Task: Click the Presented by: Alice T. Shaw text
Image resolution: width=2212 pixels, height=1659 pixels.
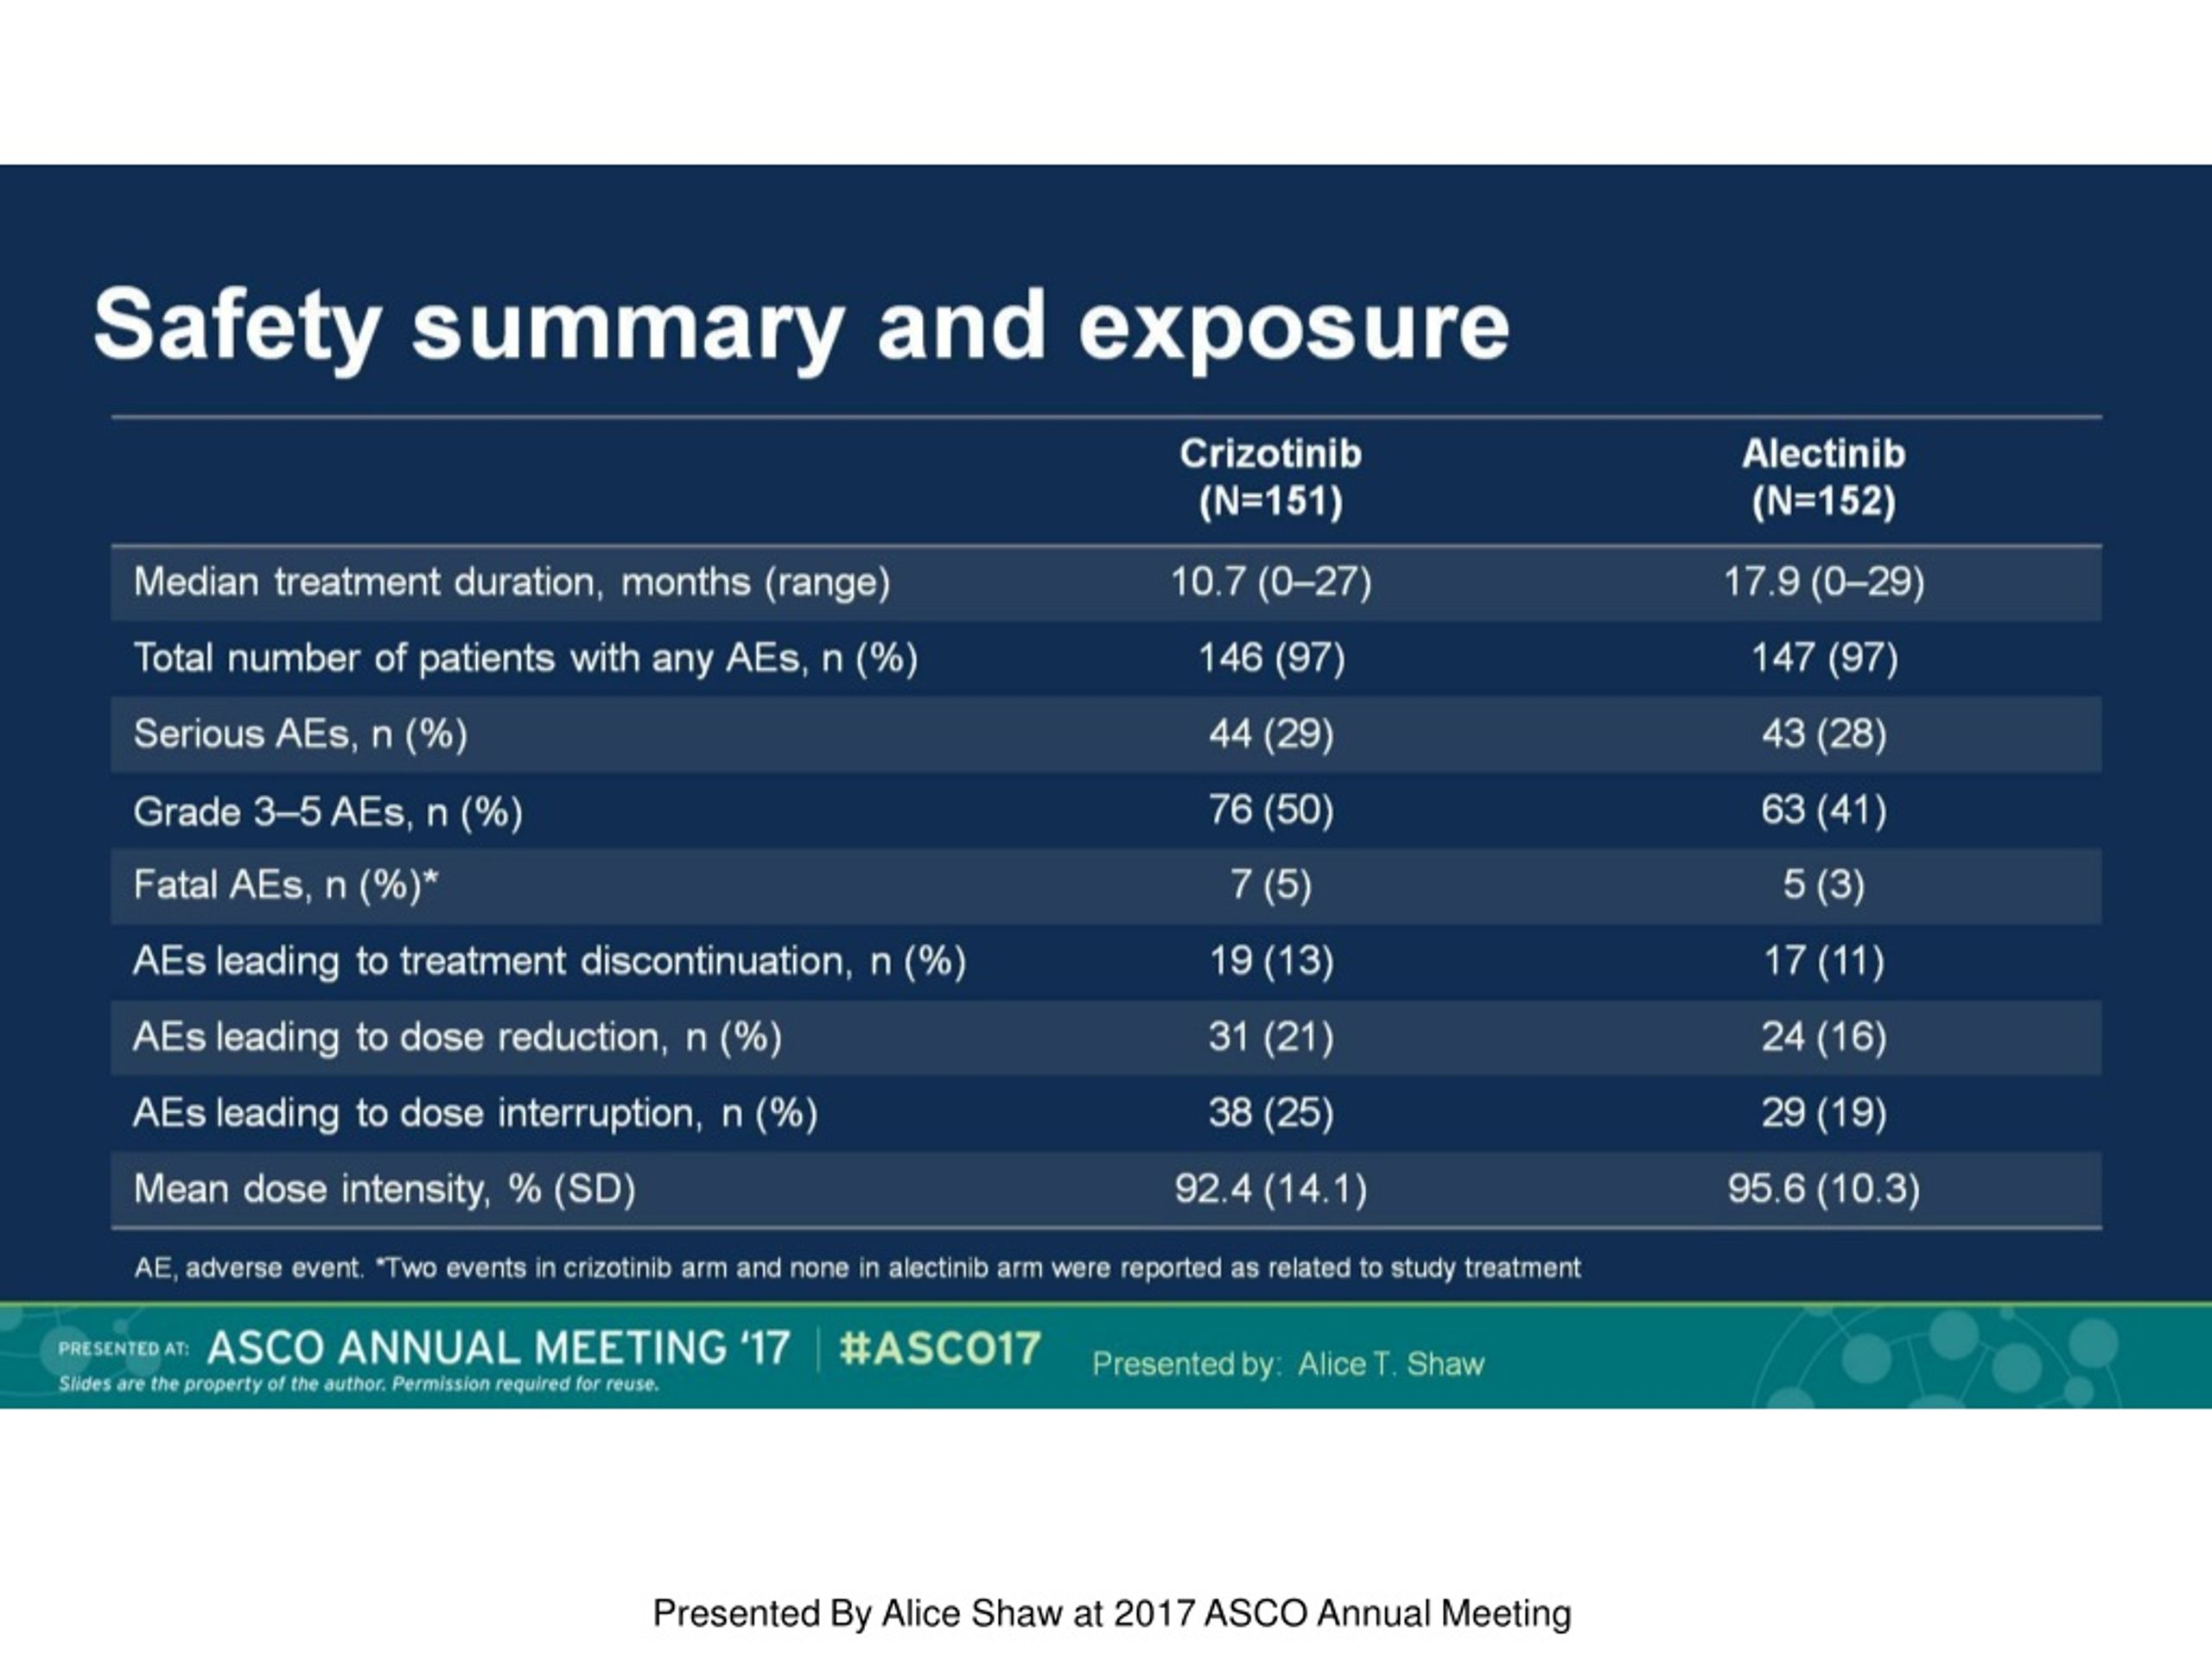Action: [1288, 1364]
